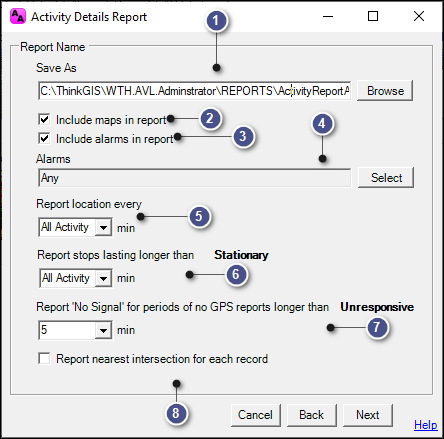Click the Save As file path field
This screenshot has height=439, width=444.
pos(195,91)
